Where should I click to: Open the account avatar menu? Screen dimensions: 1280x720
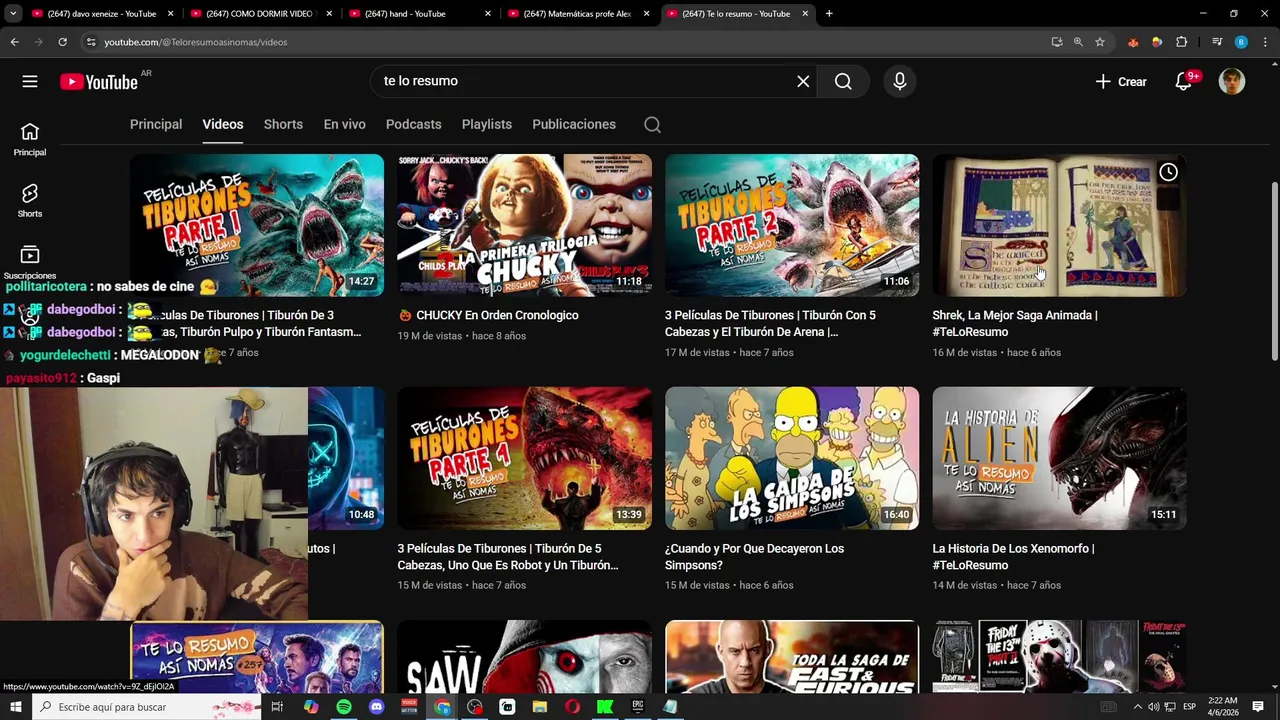click(x=1232, y=82)
